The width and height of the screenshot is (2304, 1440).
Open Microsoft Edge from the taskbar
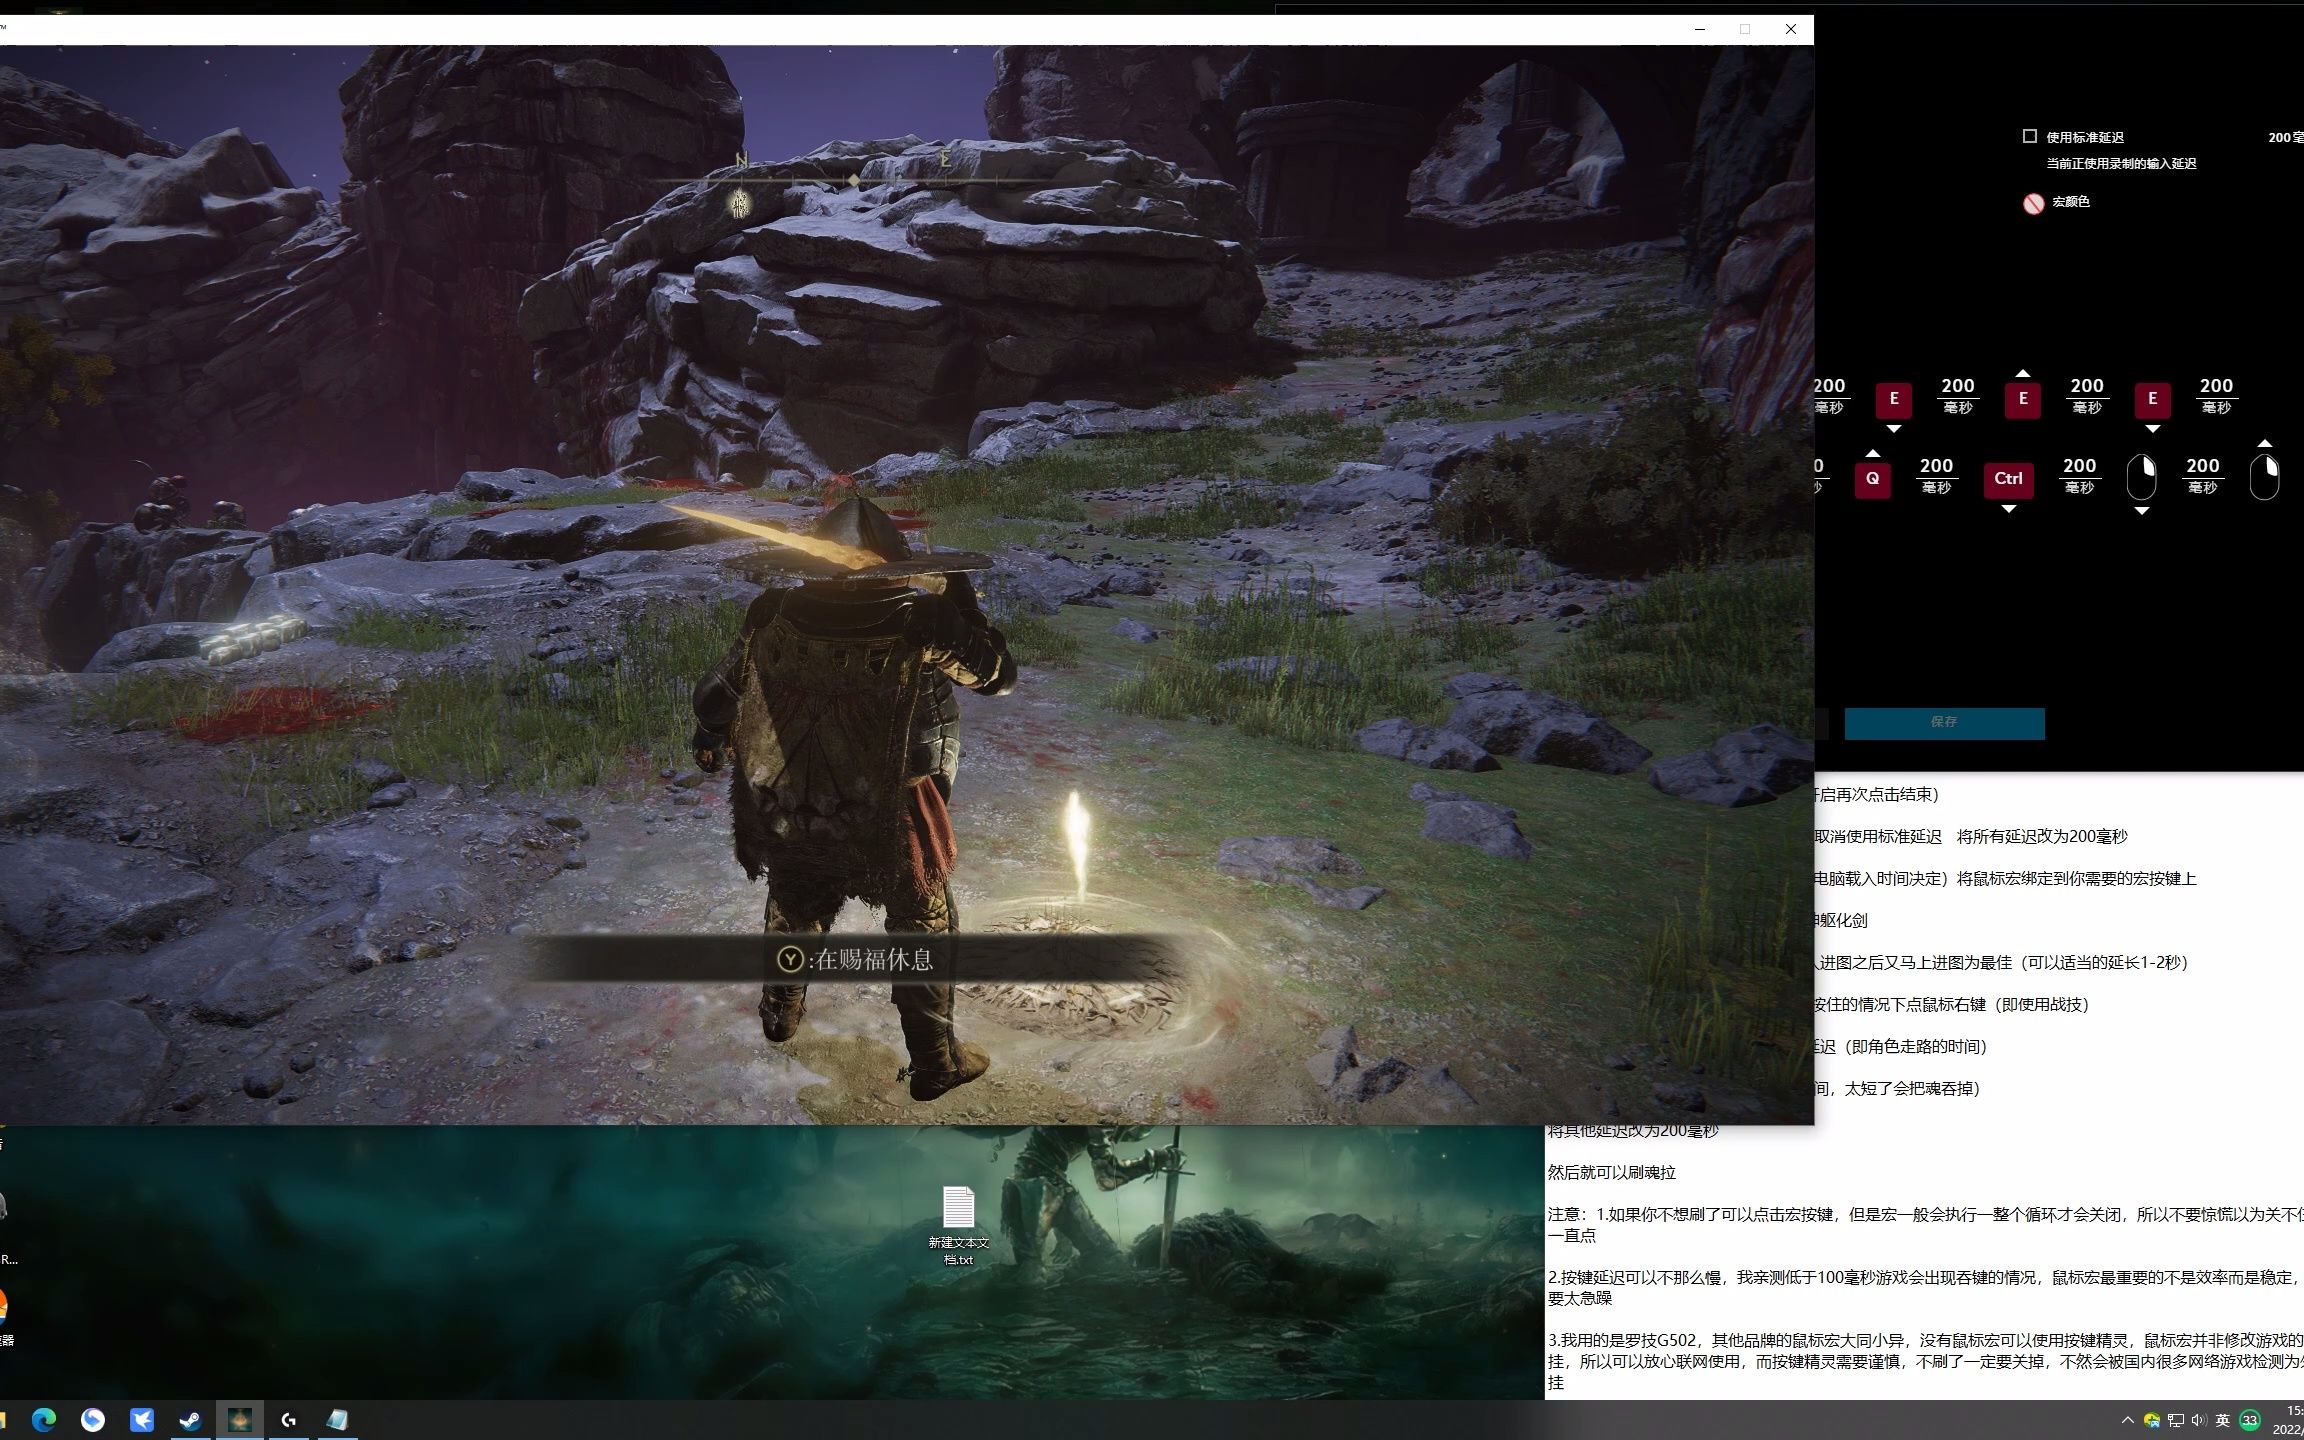pos(44,1420)
